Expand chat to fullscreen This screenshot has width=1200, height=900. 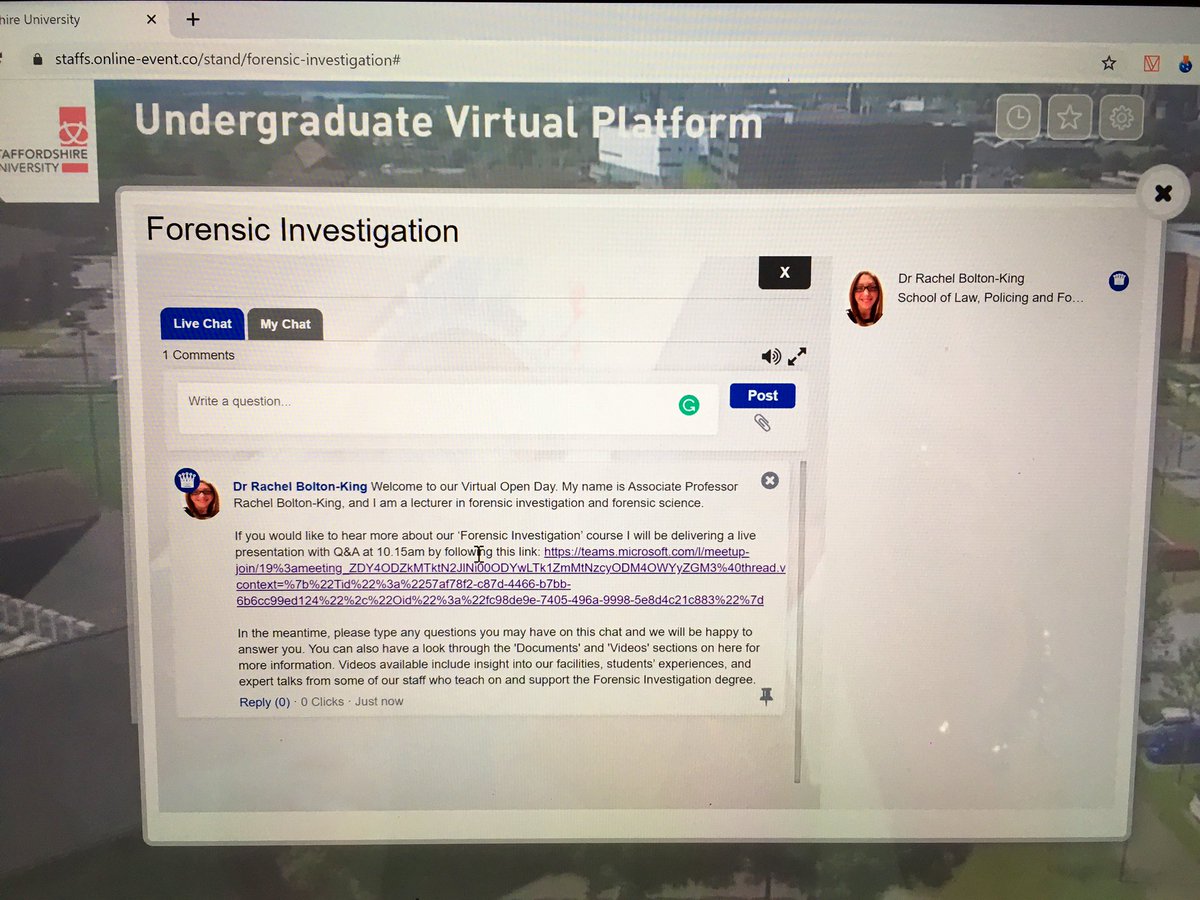tap(797, 356)
